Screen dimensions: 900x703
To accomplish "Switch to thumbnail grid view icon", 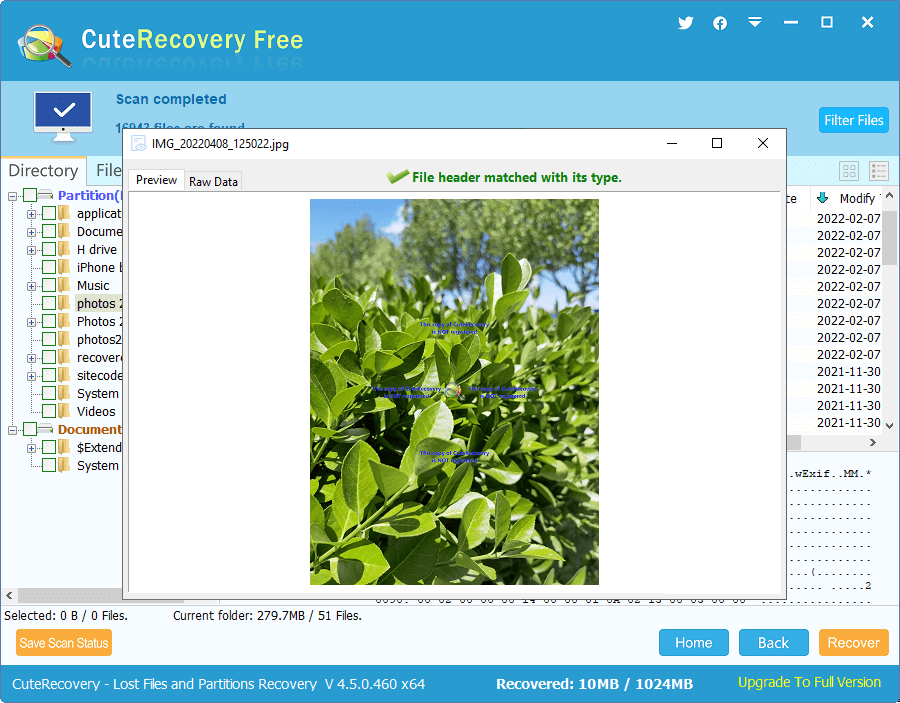I will coord(849,170).
